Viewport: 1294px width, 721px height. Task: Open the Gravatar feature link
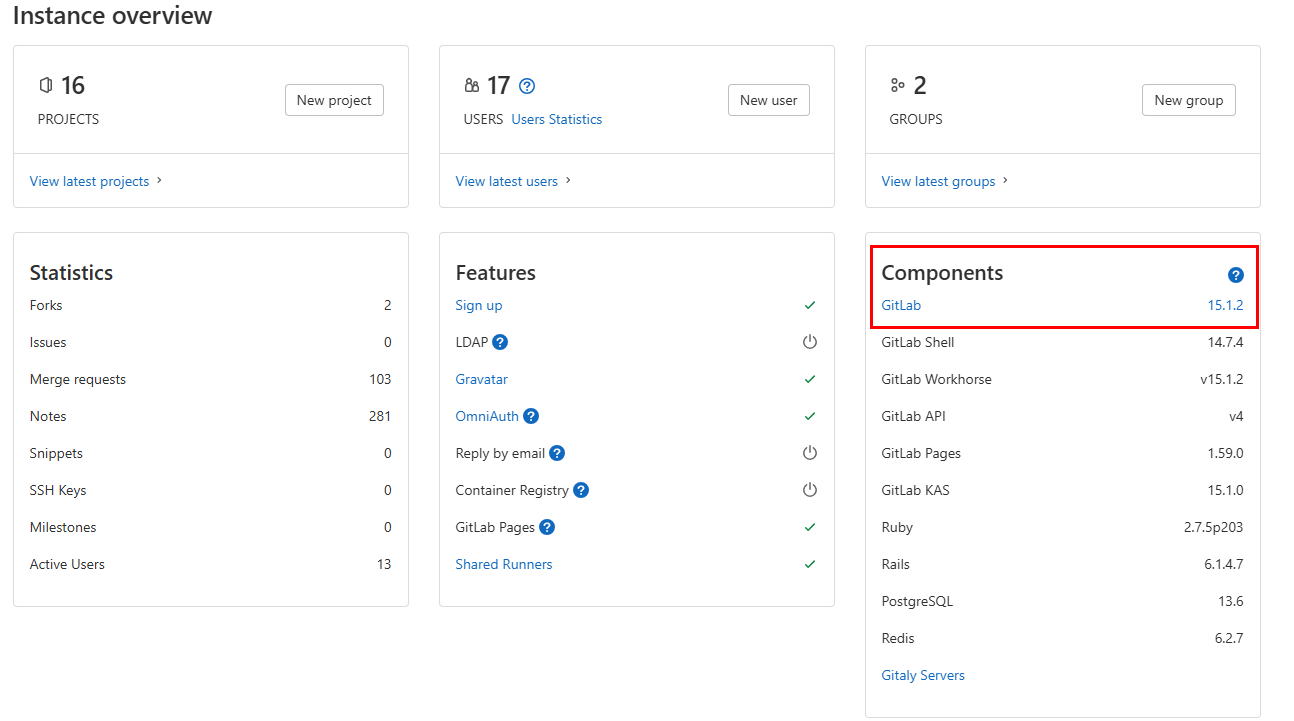pos(482,379)
